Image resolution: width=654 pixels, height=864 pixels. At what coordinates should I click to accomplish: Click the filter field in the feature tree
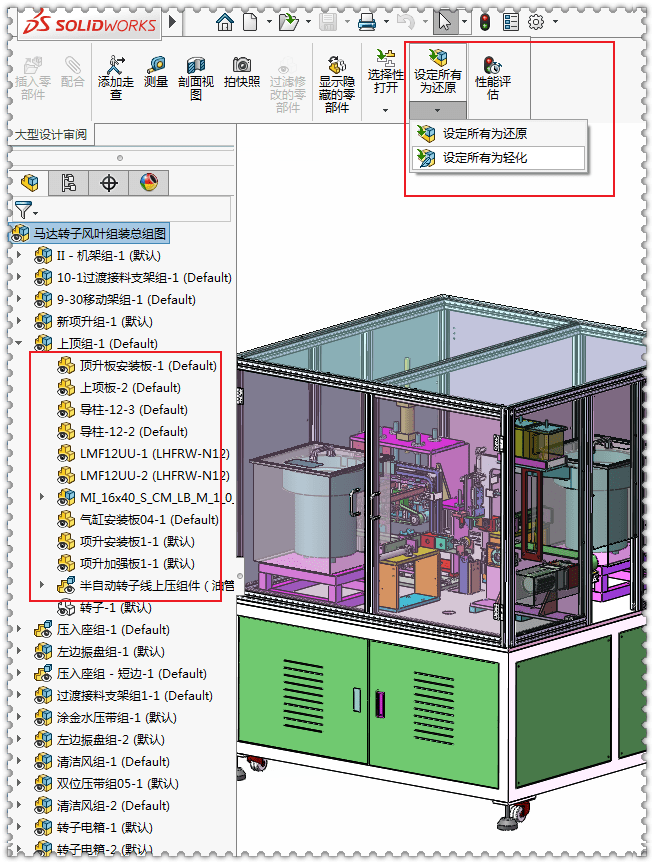pos(121,210)
